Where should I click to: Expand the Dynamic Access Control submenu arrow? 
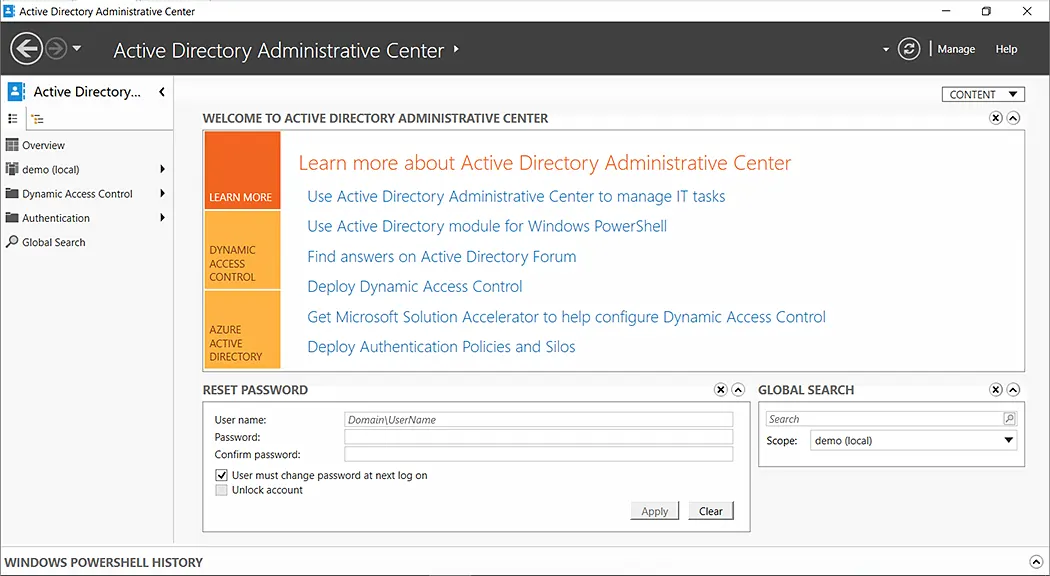click(162, 194)
